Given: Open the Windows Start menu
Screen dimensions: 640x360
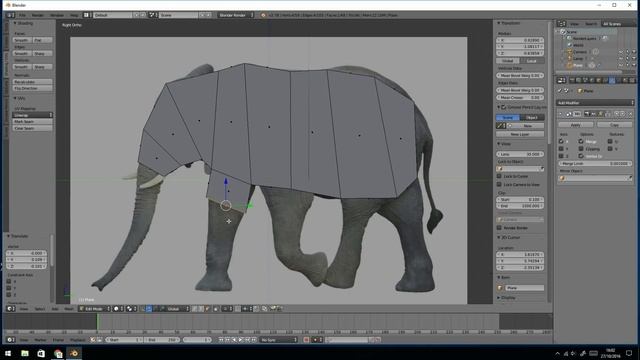Looking at the screenshot, I should (x=8, y=353).
